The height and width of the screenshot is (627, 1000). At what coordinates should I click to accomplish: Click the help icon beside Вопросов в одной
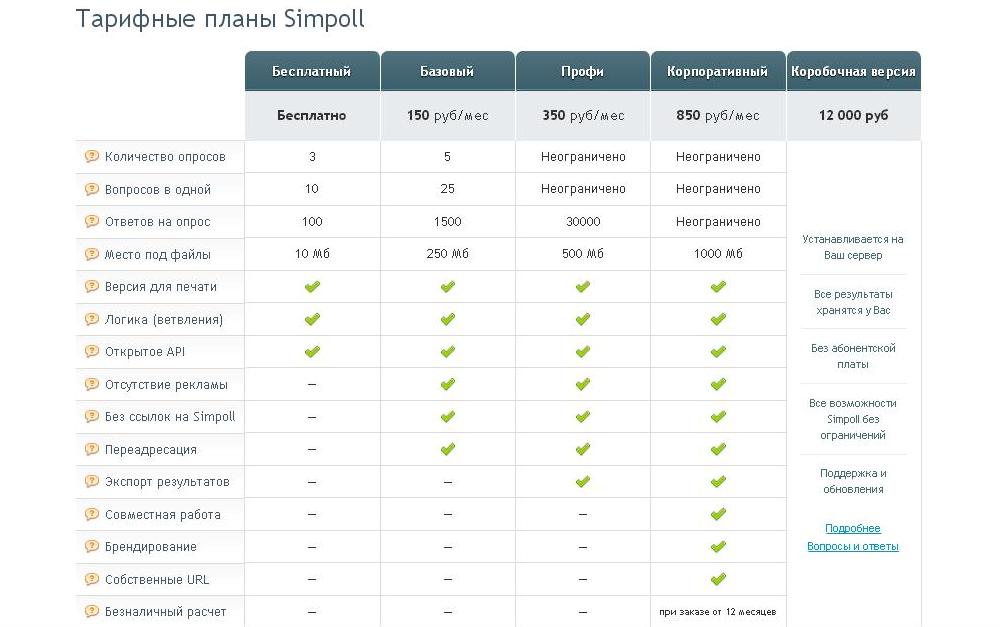coord(92,189)
